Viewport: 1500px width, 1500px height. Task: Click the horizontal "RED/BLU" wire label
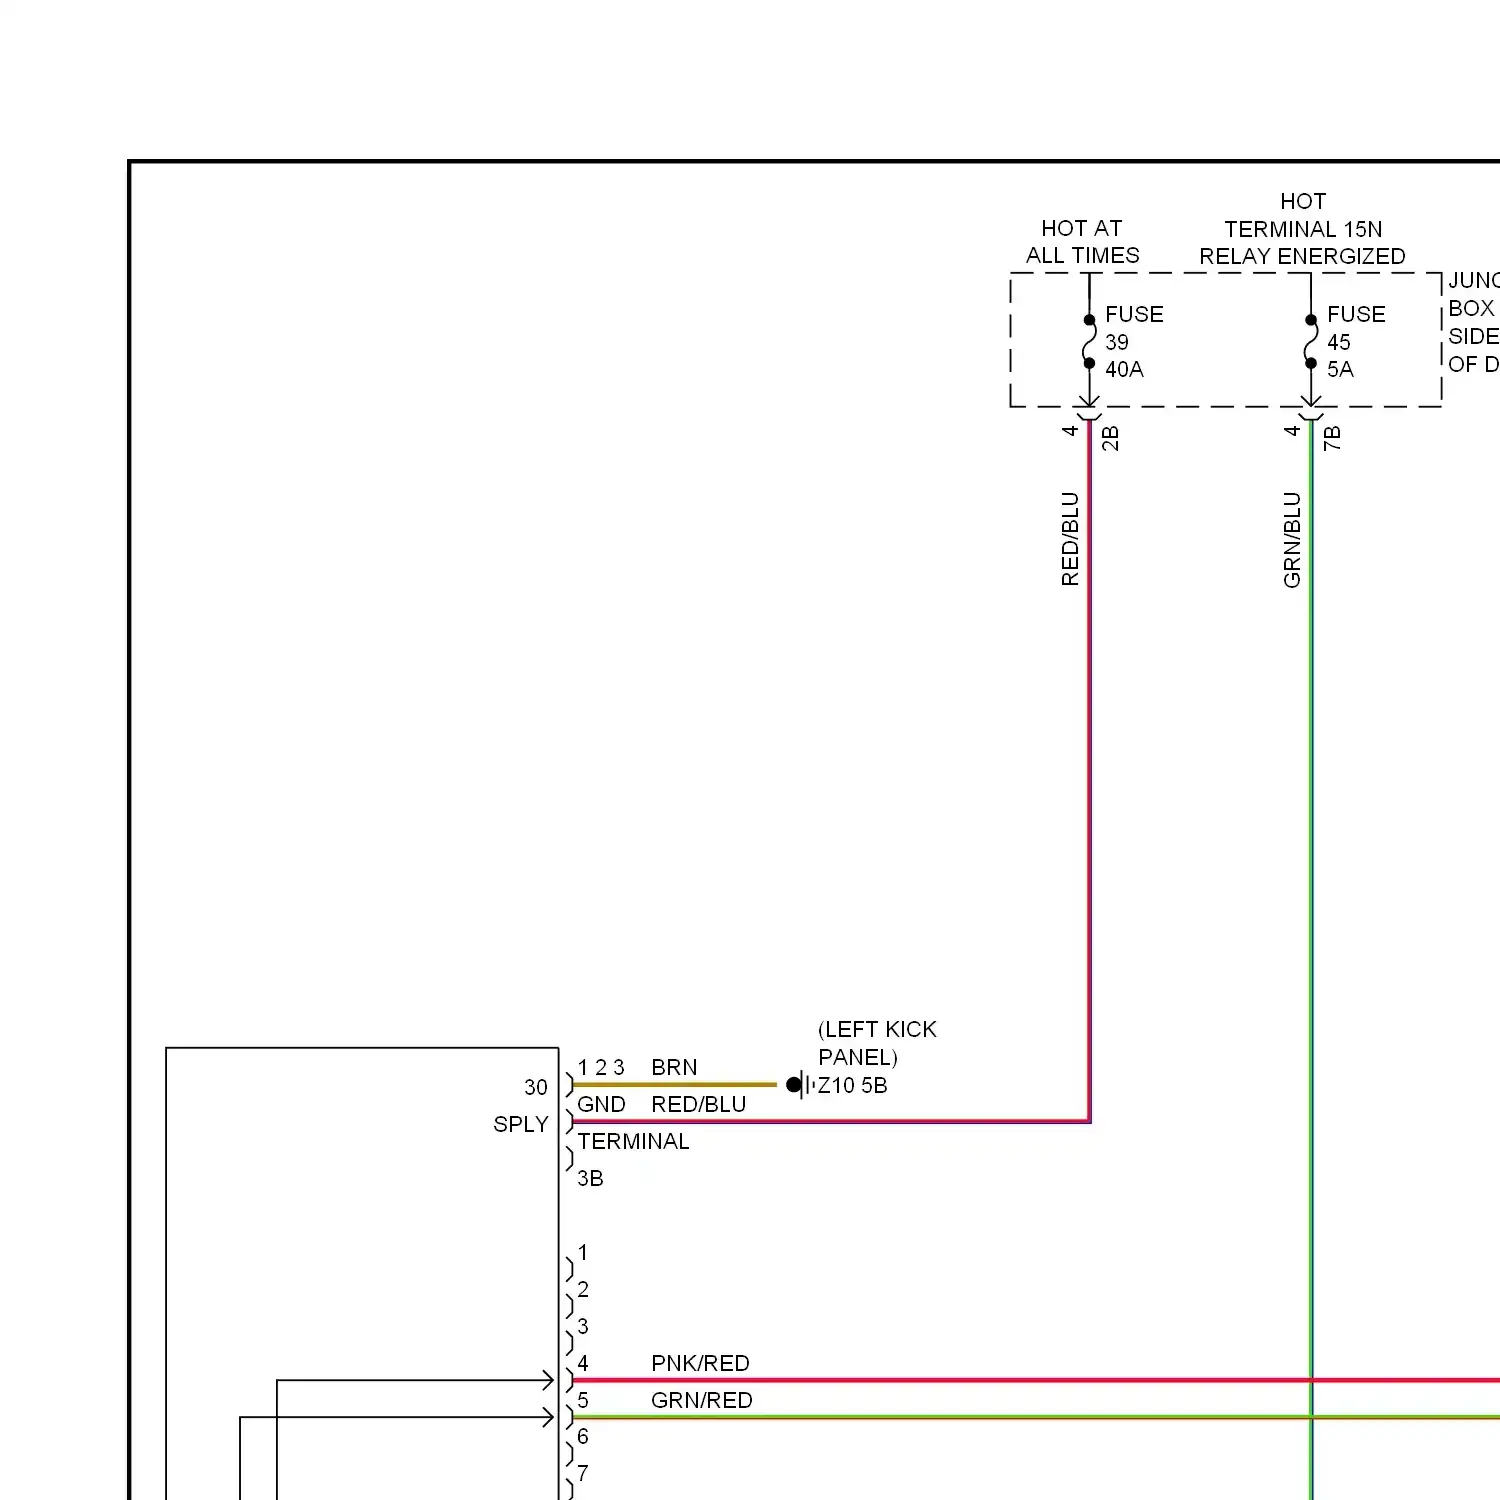pyautogui.click(x=698, y=1104)
